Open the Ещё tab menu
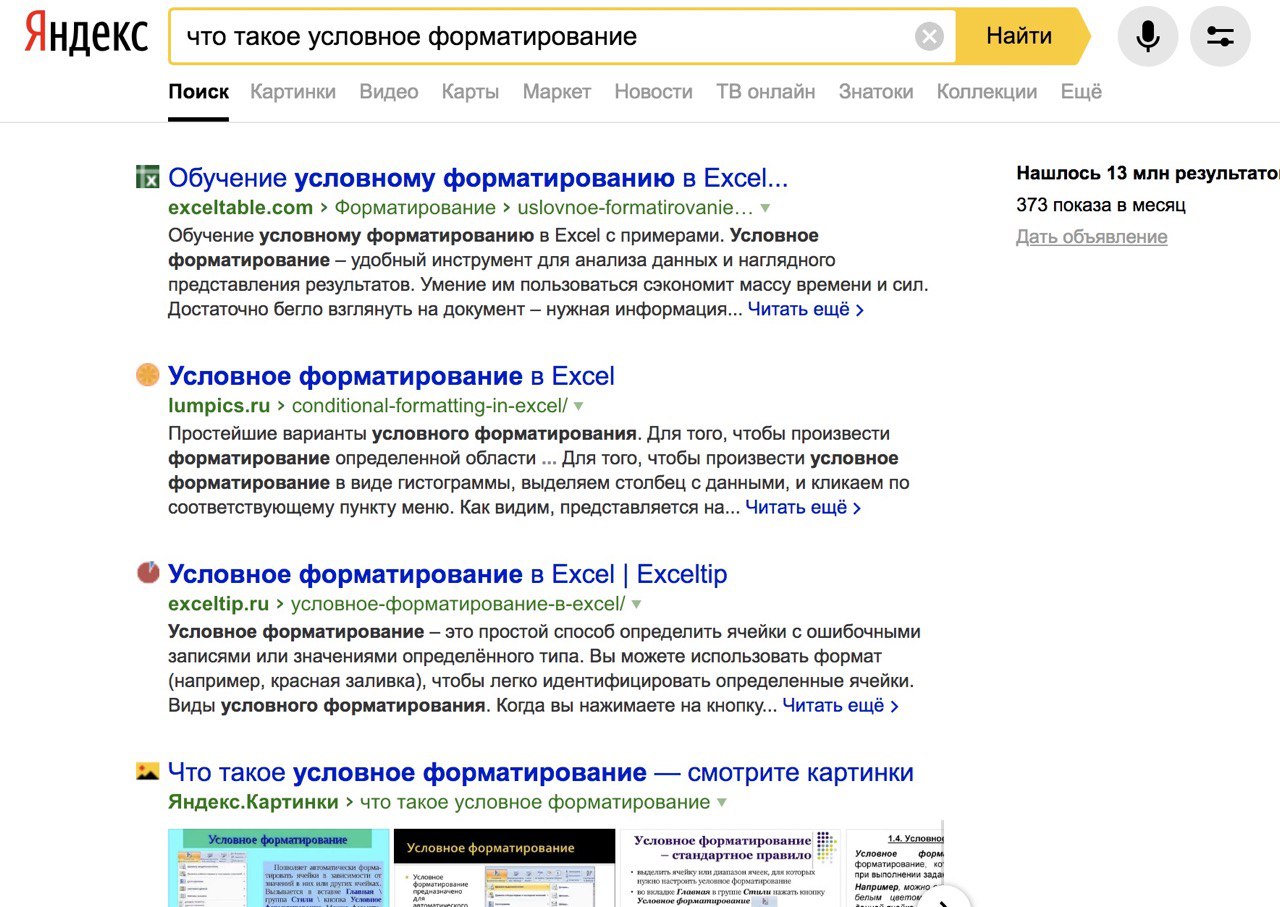 (x=1081, y=92)
